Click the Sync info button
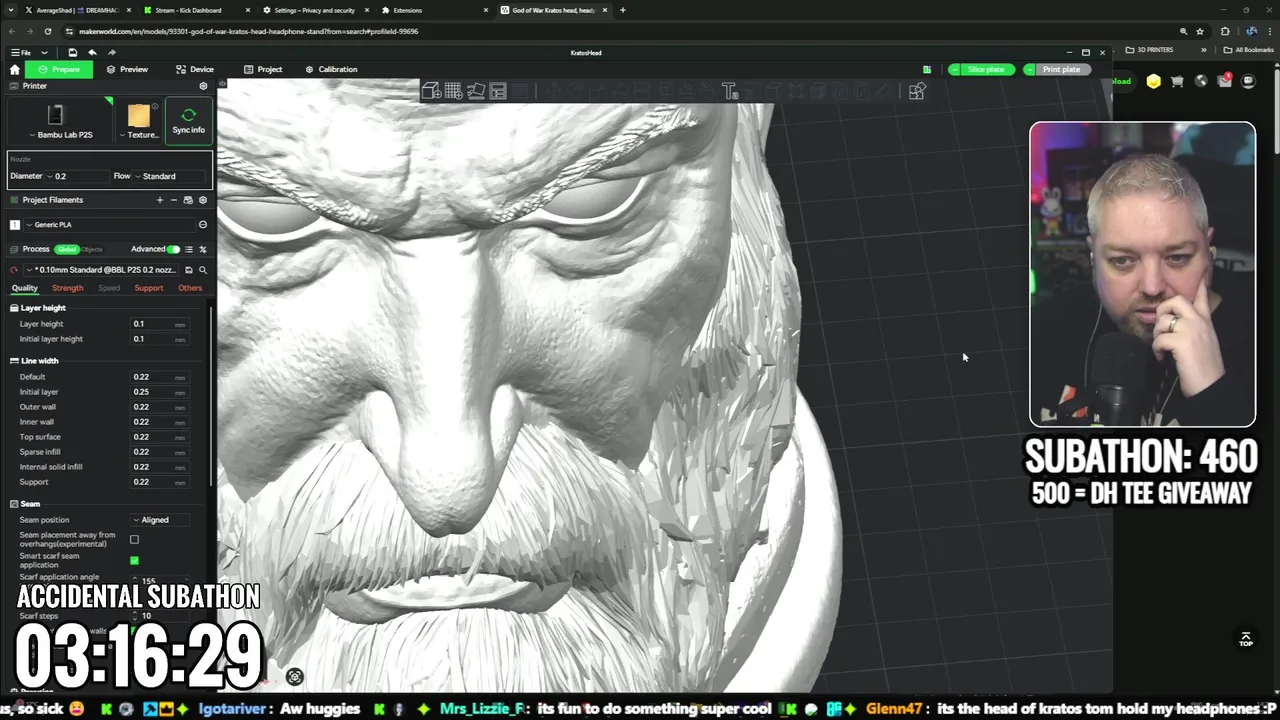 click(188, 121)
